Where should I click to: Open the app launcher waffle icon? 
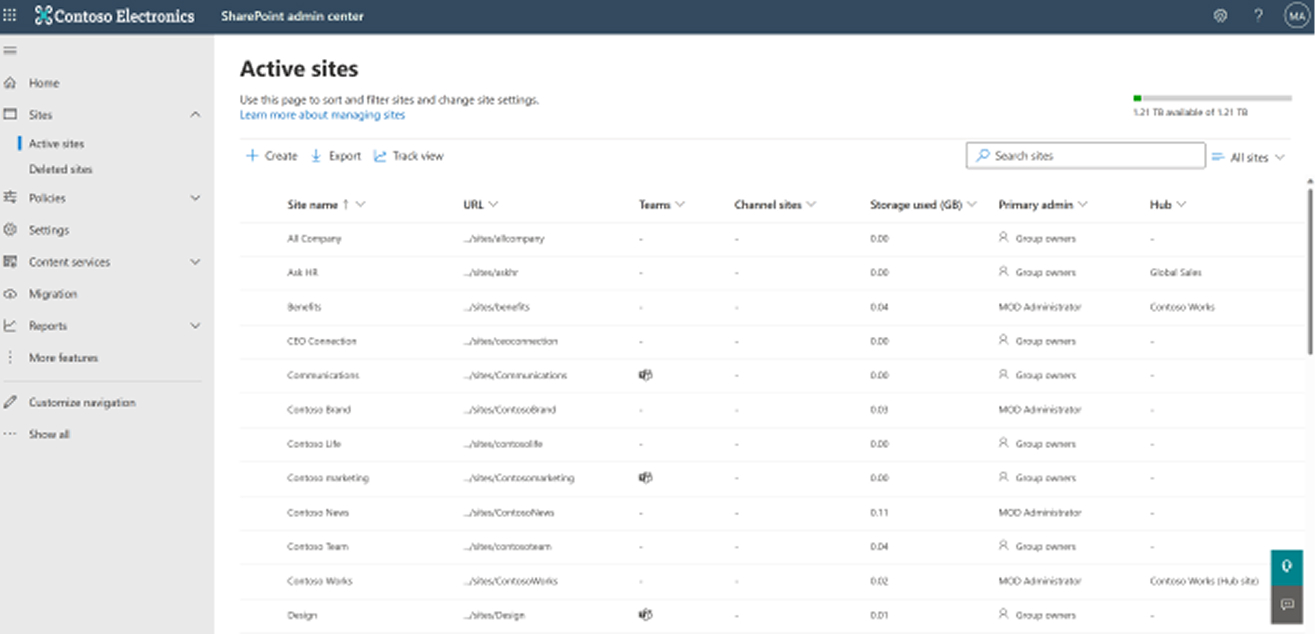click(10, 16)
